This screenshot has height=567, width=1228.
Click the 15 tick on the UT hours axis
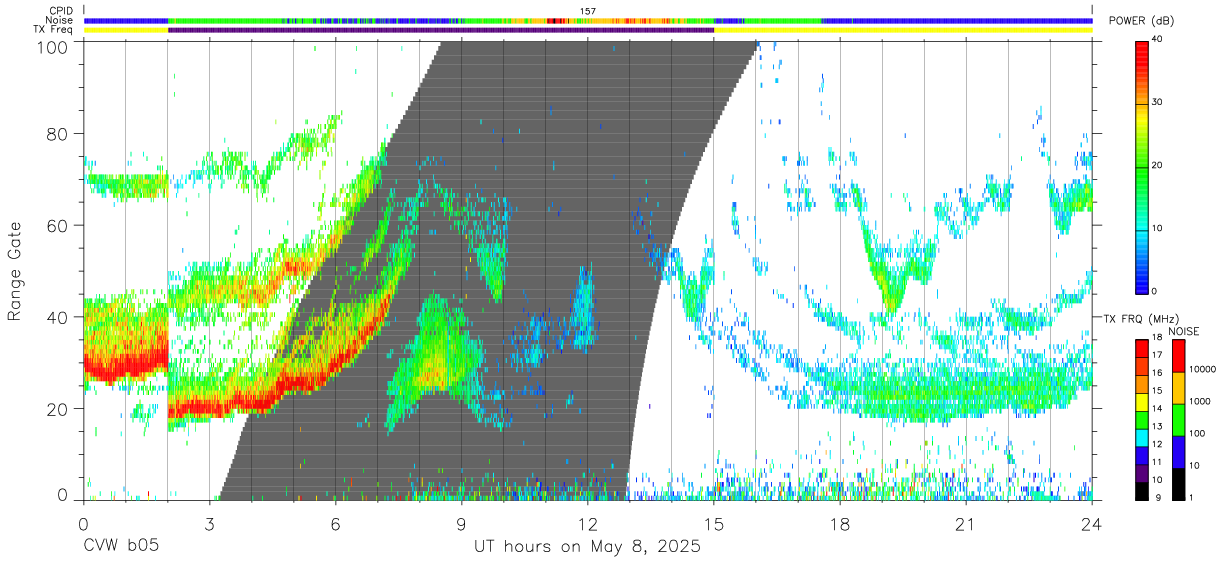[x=713, y=524]
